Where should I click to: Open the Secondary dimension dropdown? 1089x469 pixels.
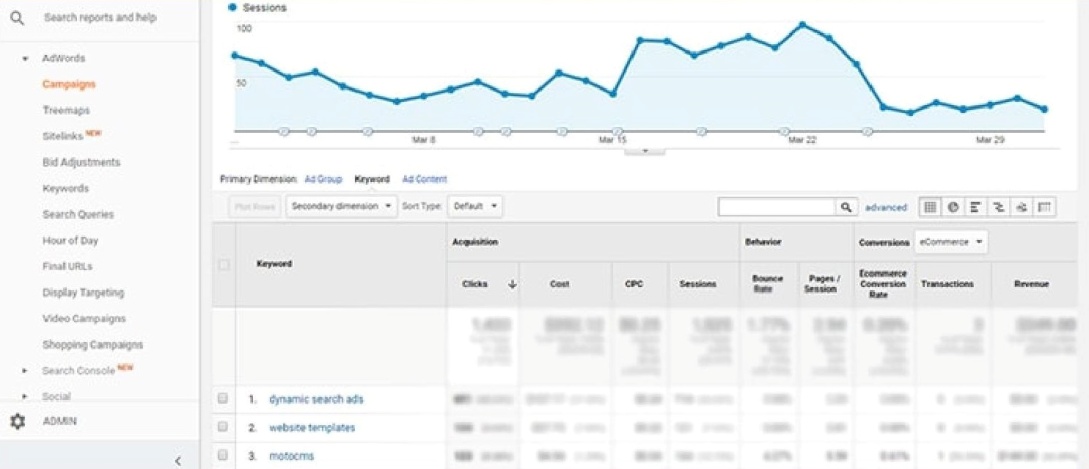coord(341,206)
